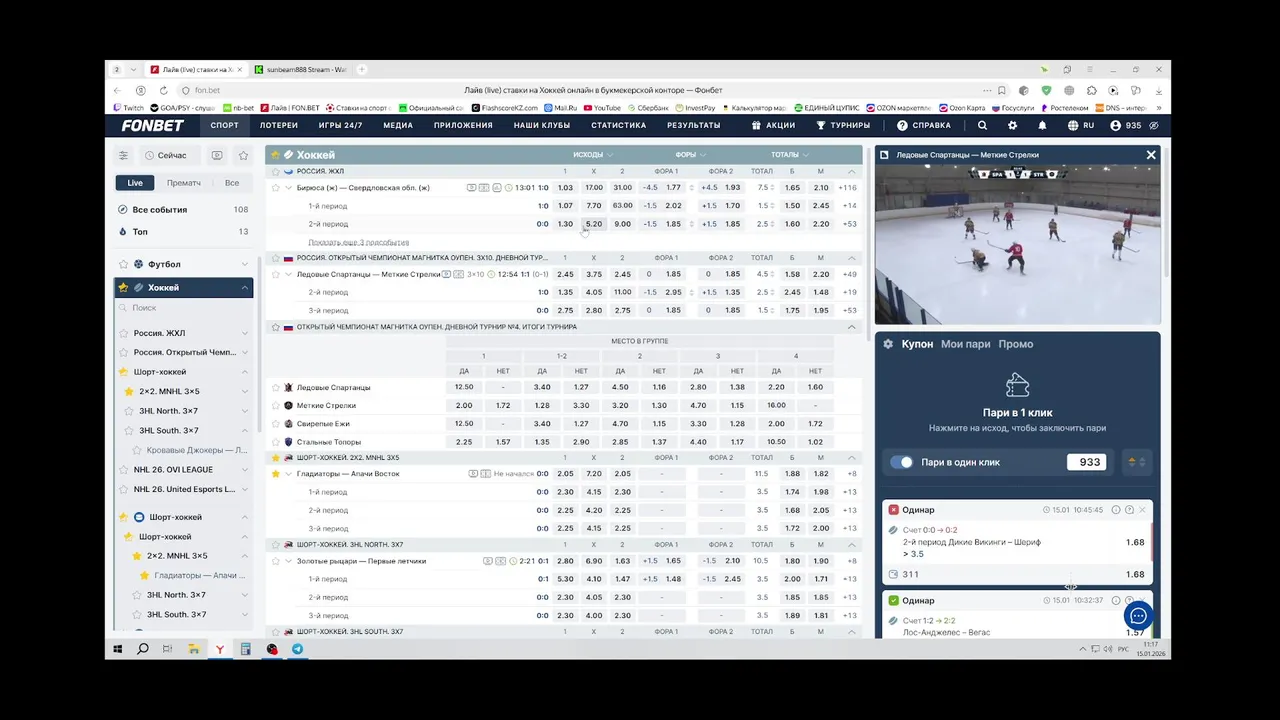Open ИГРЫ 24/7 menu
The width and height of the screenshot is (1280, 720).
click(x=340, y=125)
